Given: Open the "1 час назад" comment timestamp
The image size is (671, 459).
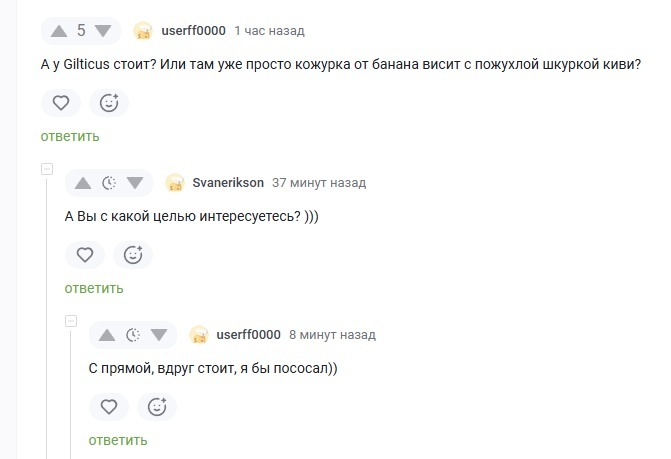Looking at the screenshot, I should tap(269, 31).
